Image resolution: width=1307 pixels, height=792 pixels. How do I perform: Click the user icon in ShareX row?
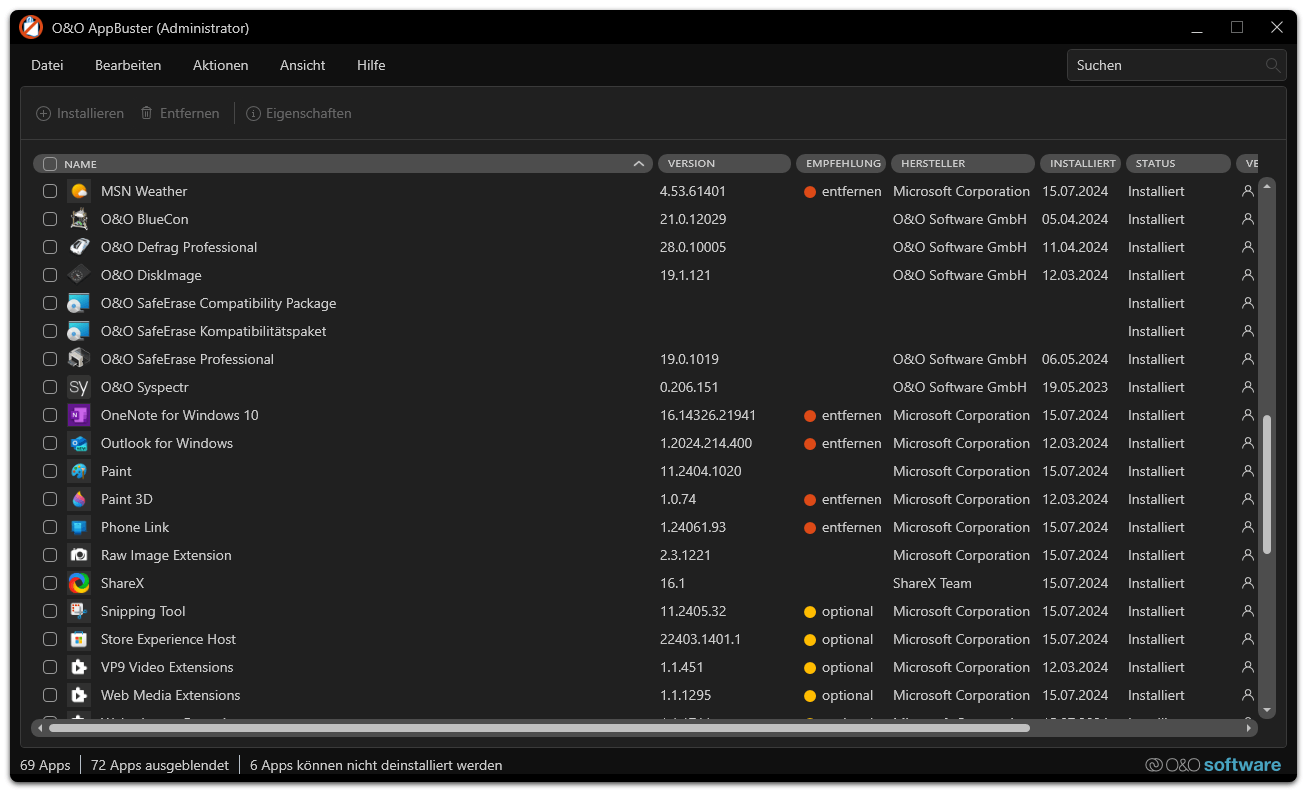[x=1247, y=583]
